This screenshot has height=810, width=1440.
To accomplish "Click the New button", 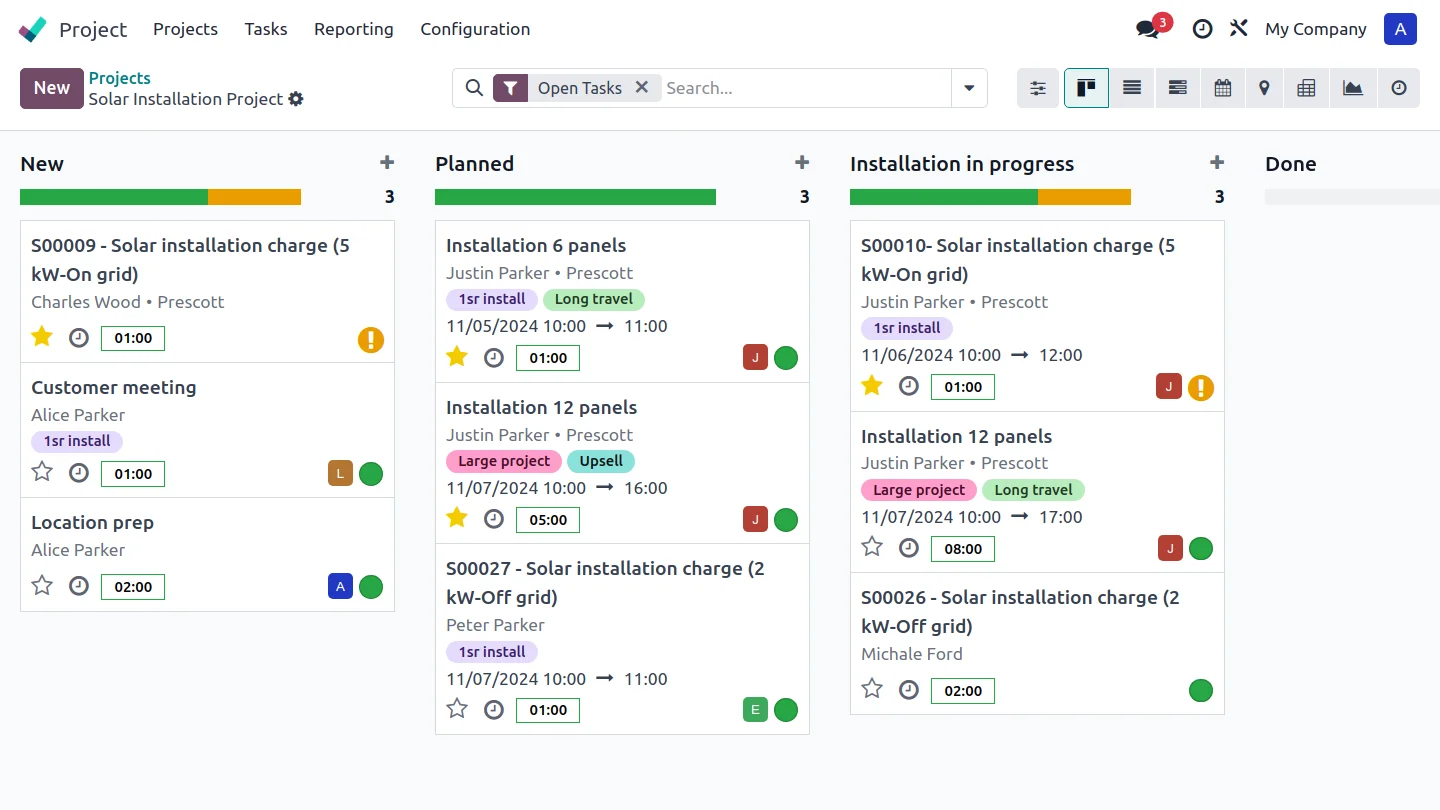I will (x=51, y=88).
